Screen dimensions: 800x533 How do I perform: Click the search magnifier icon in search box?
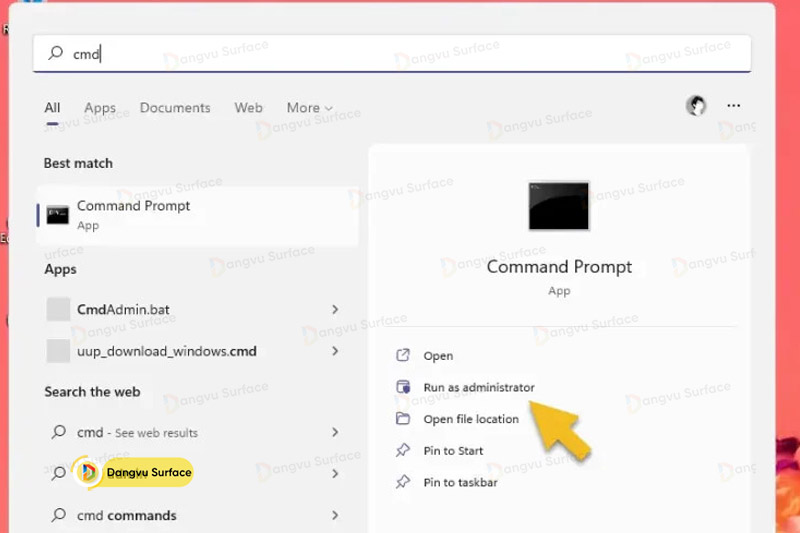point(55,53)
